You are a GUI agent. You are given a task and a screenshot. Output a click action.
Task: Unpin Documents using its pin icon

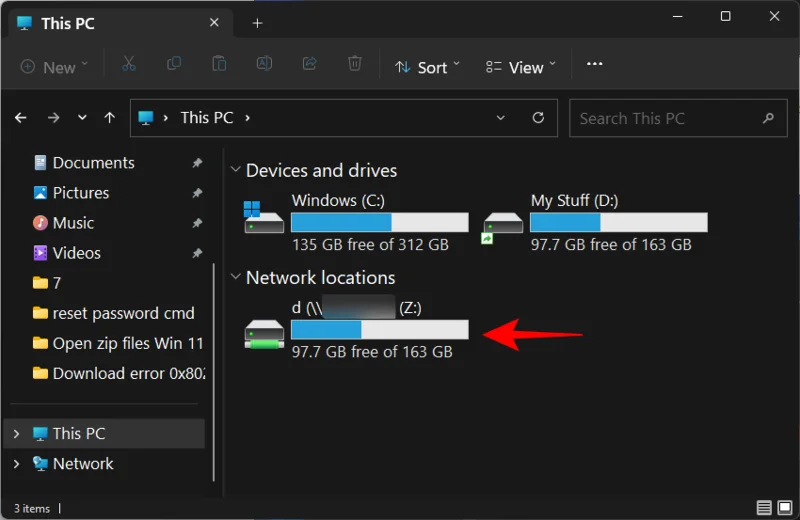click(197, 163)
